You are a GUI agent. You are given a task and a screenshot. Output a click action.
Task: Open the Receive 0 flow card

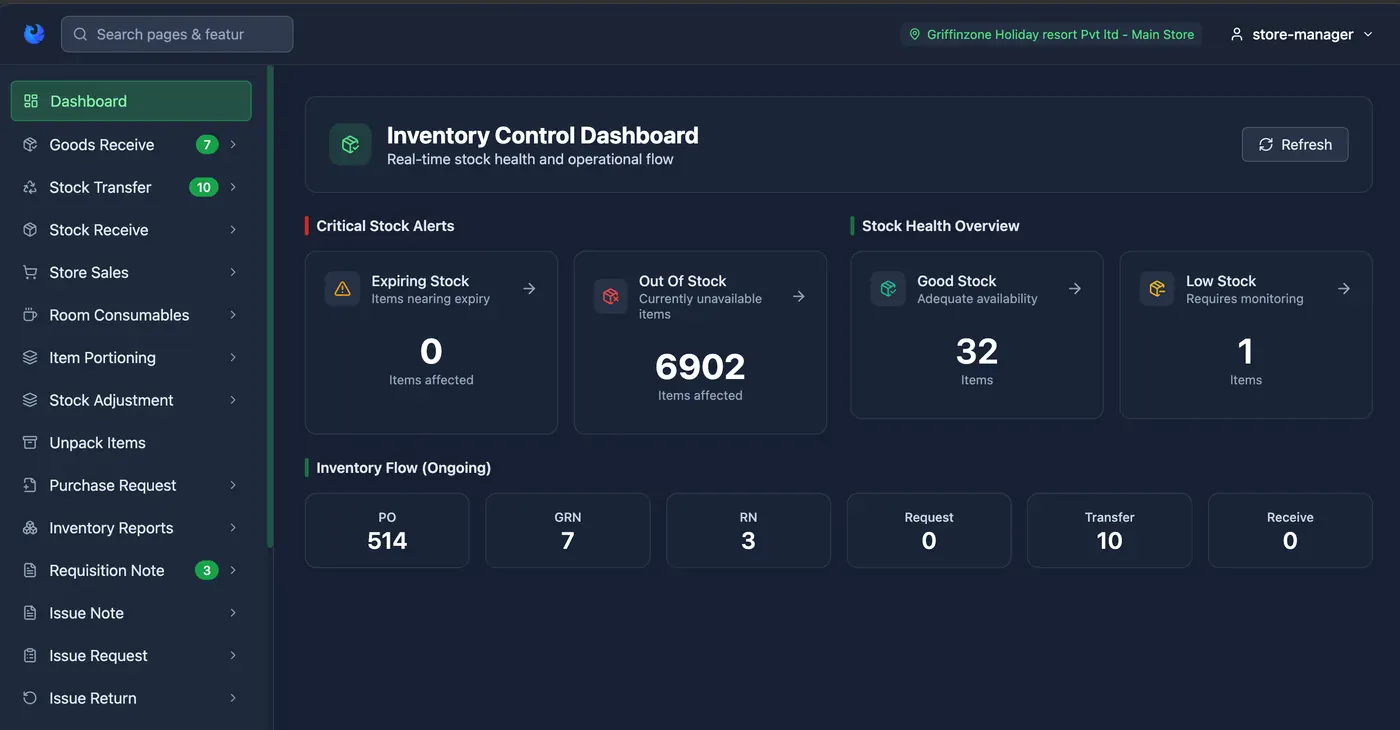point(1290,530)
